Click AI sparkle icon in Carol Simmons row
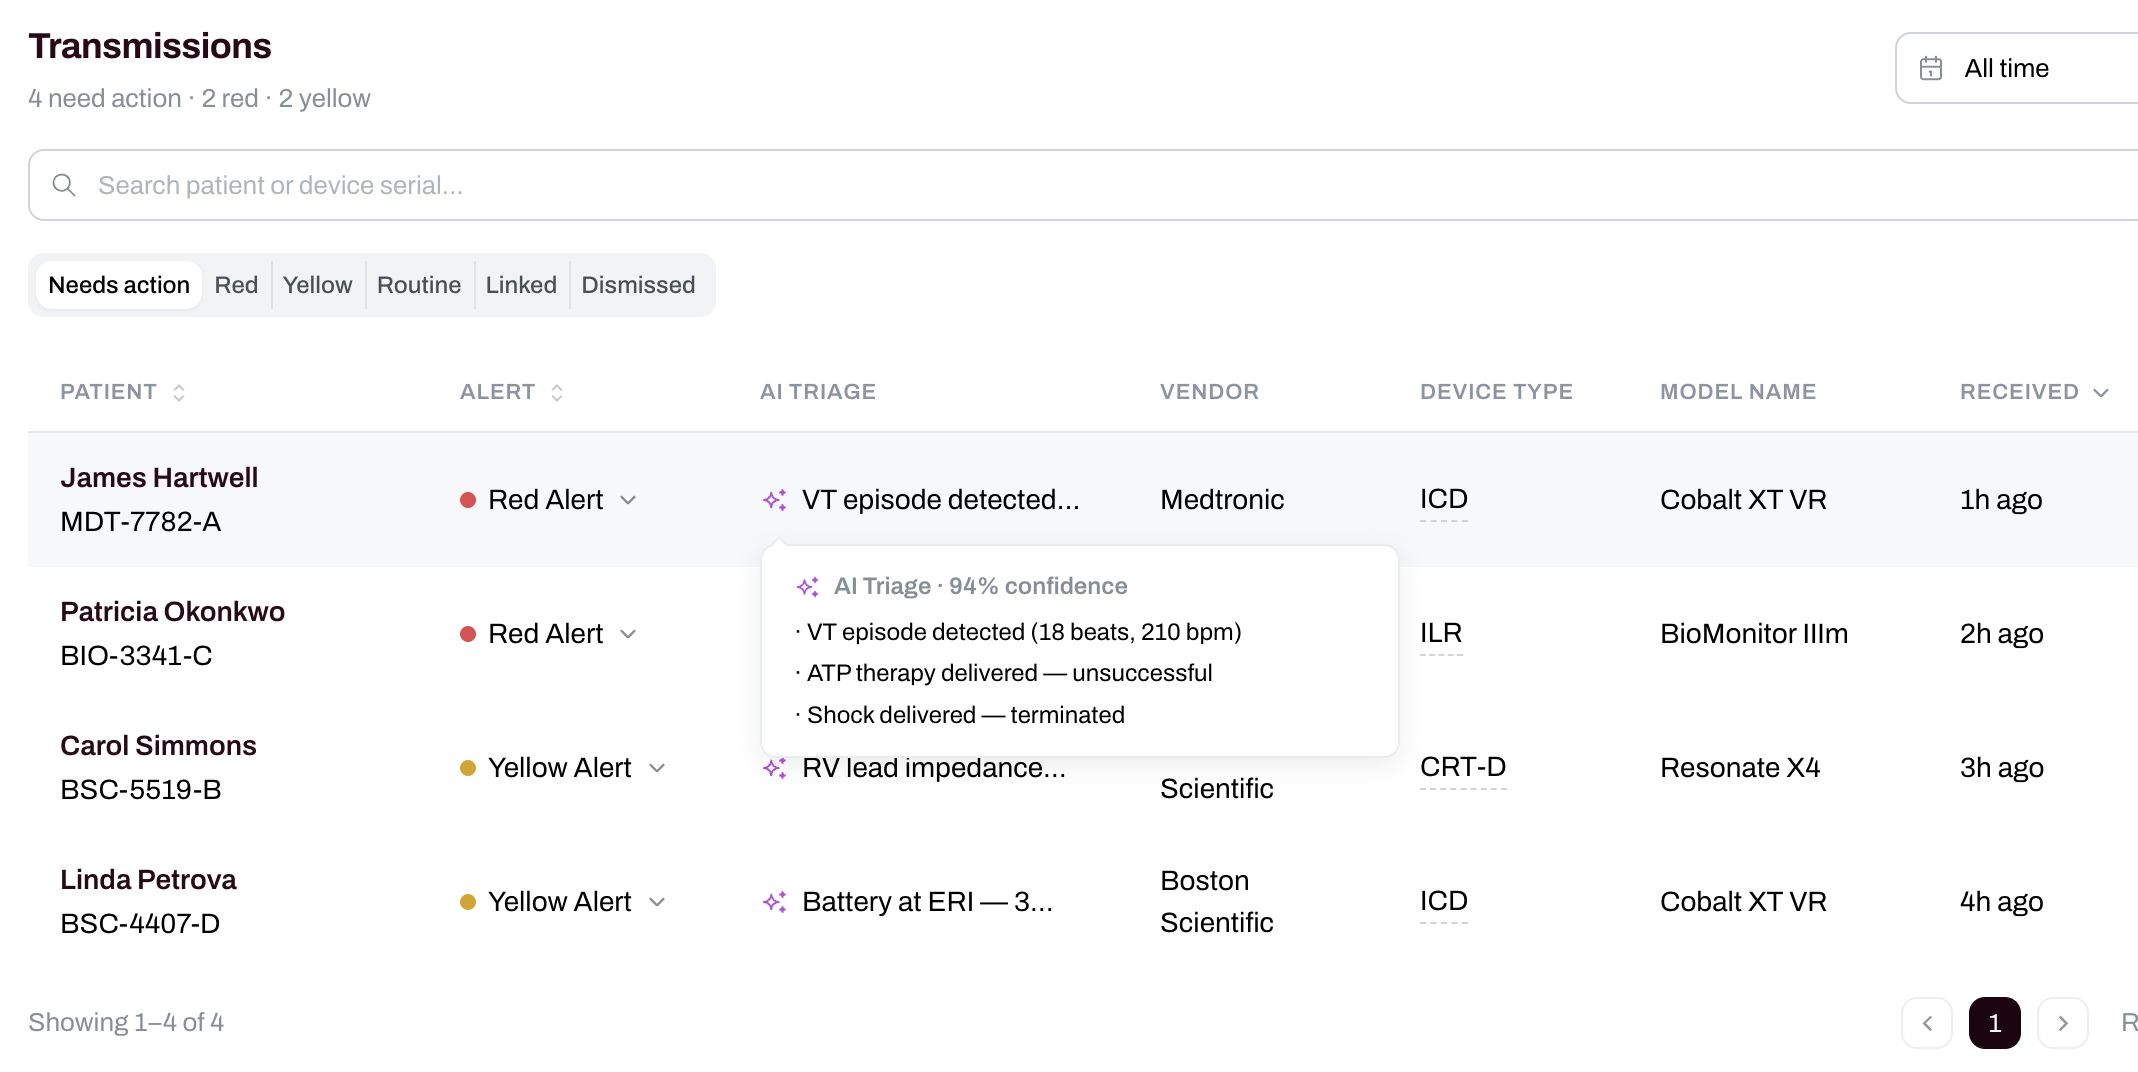The width and height of the screenshot is (2138, 1072). click(775, 768)
